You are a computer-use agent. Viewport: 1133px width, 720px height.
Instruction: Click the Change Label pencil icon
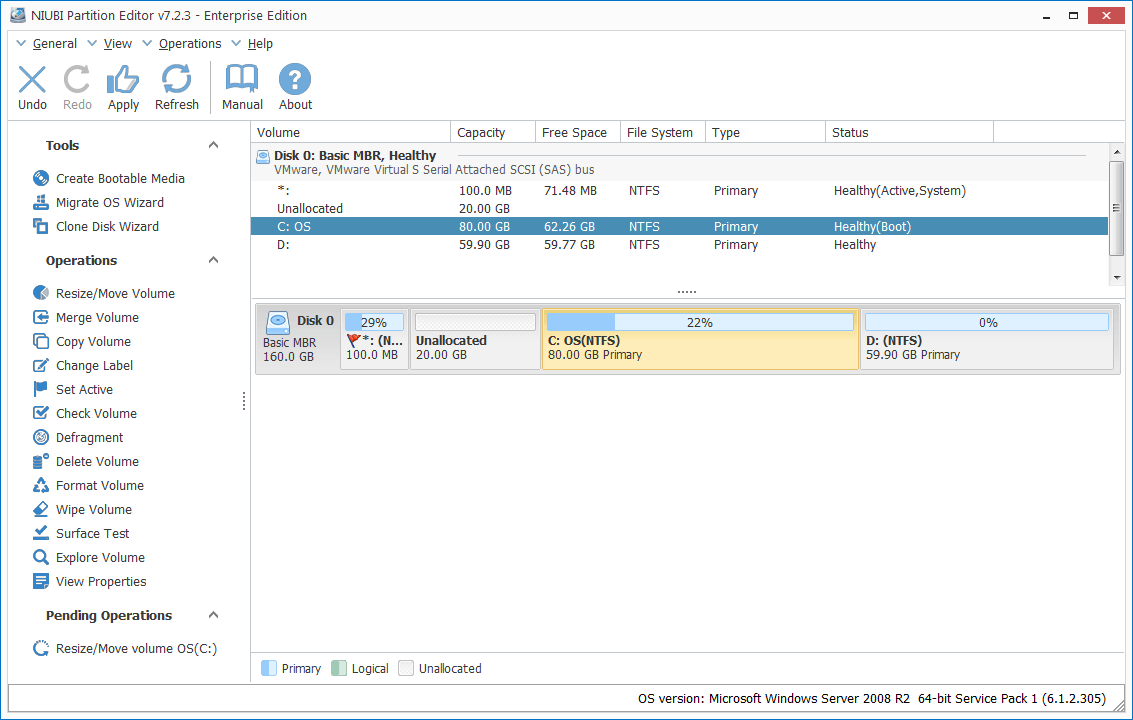tap(41, 365)
